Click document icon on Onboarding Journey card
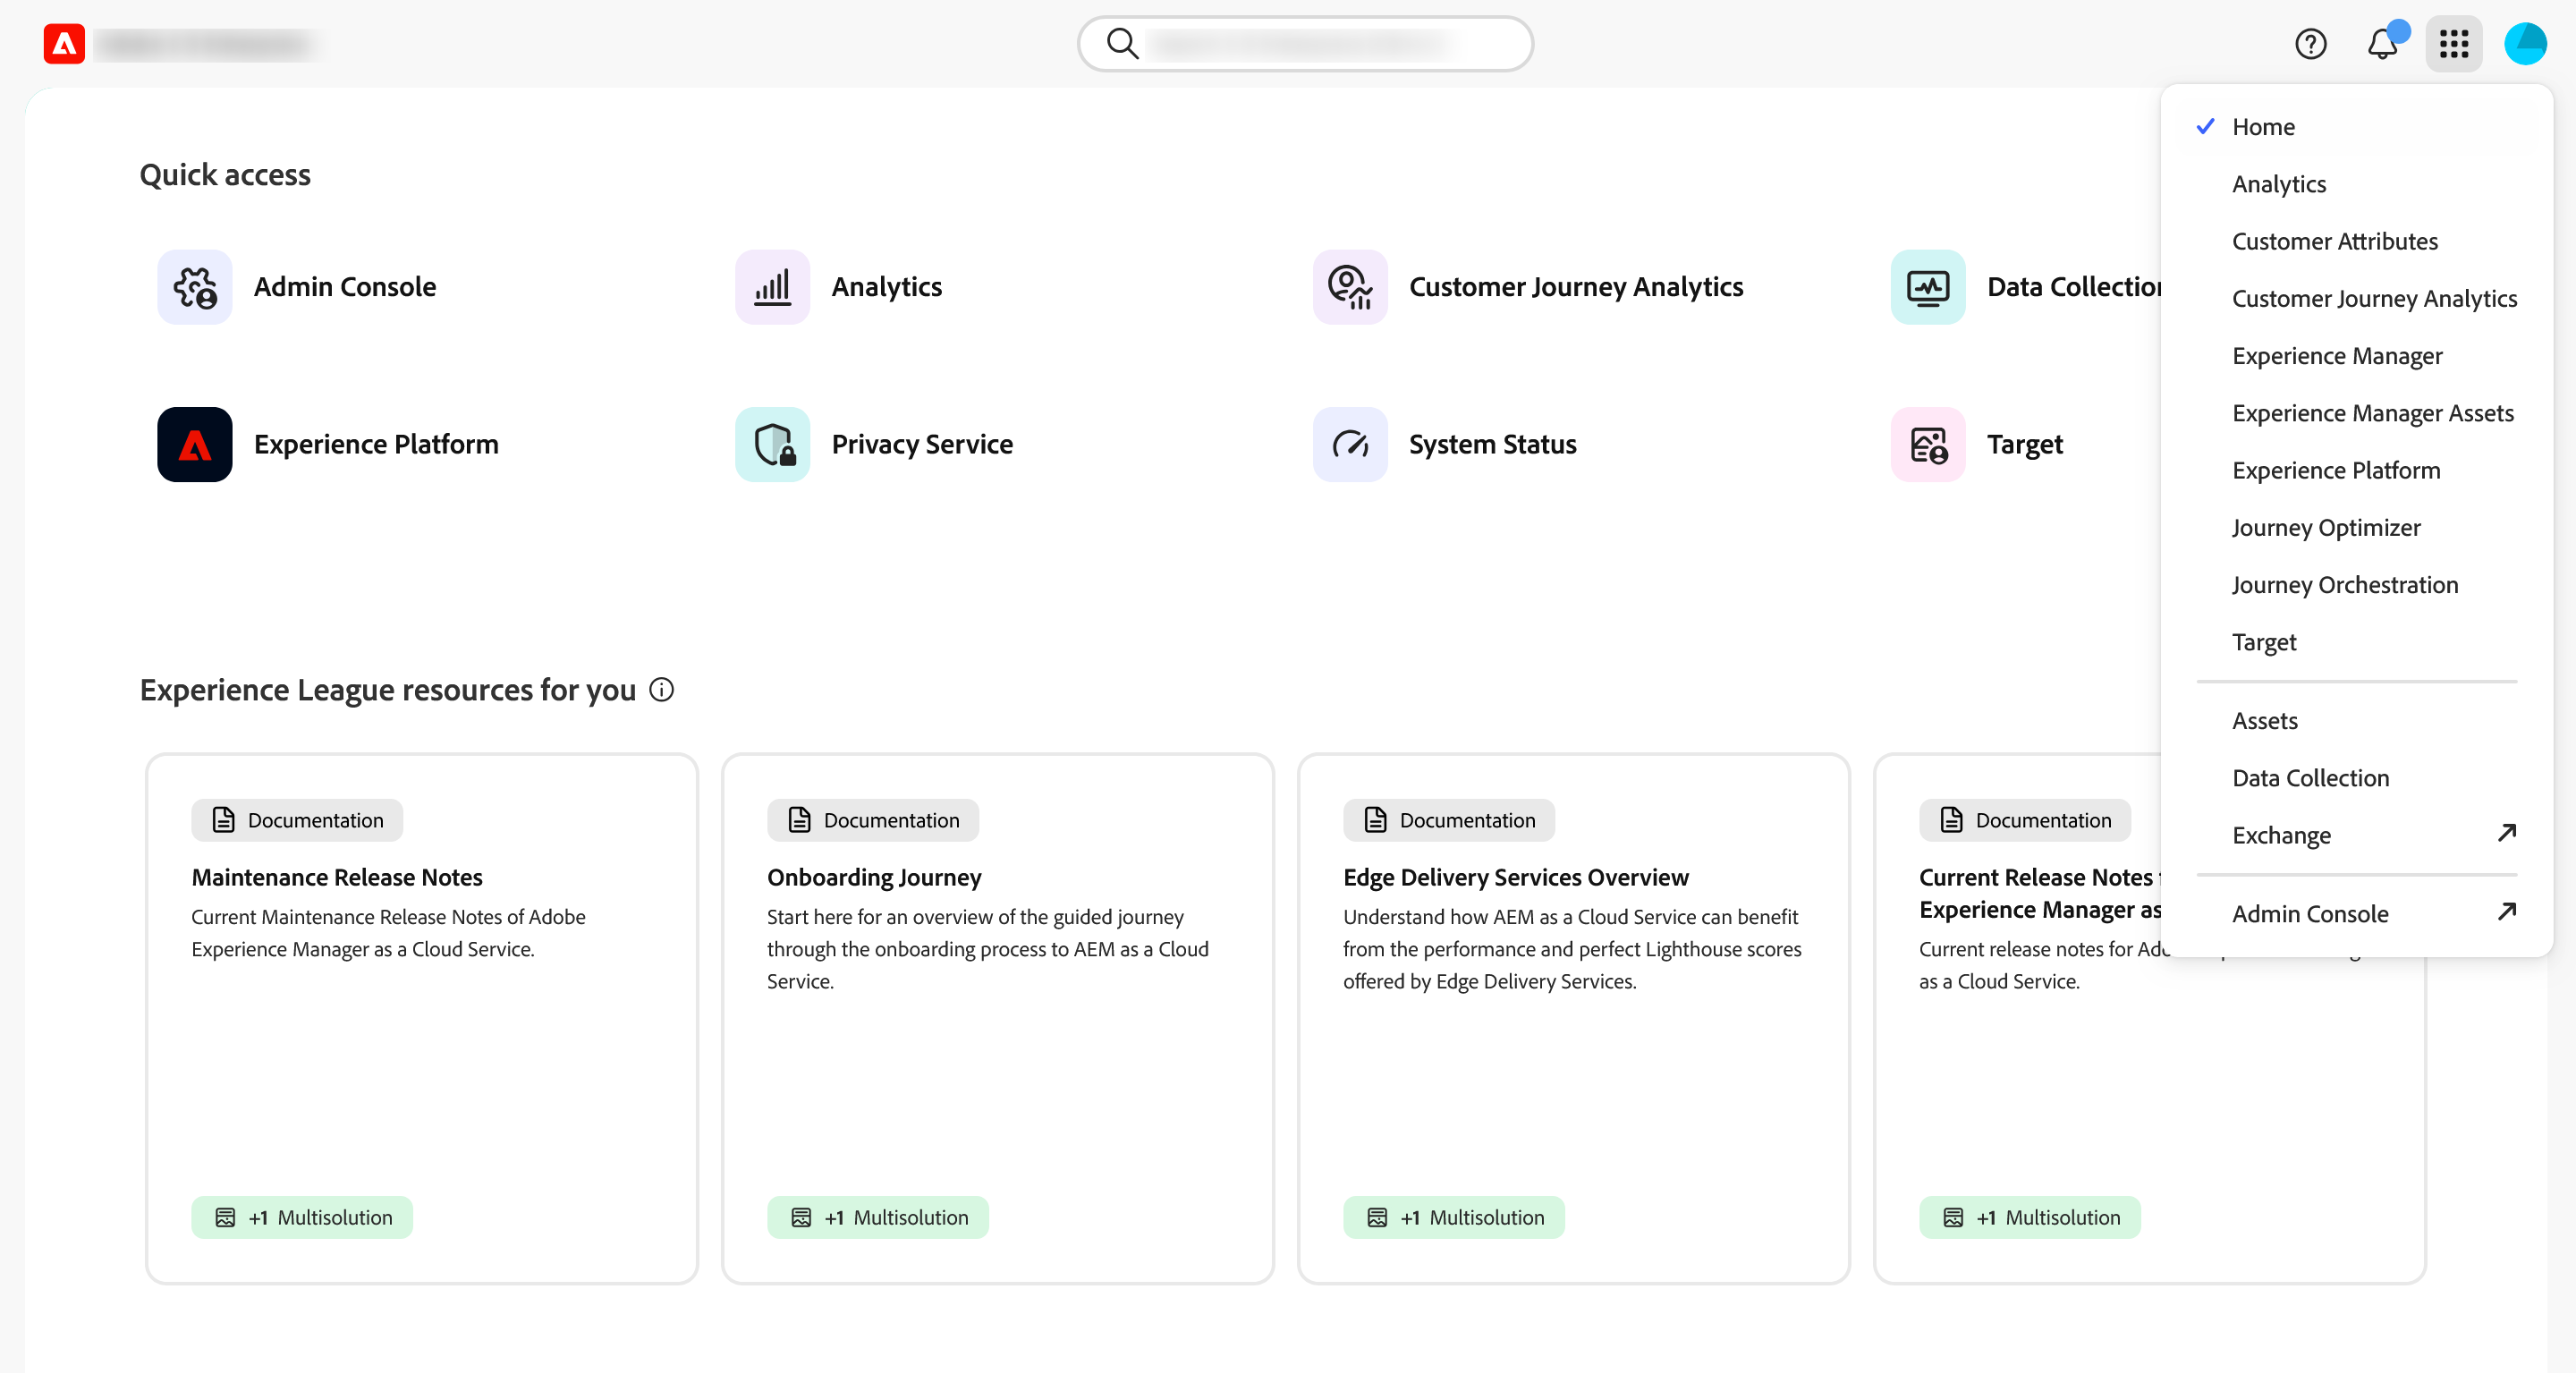The width and height of the screenshot is (2576, 1374). coord(800,820)
